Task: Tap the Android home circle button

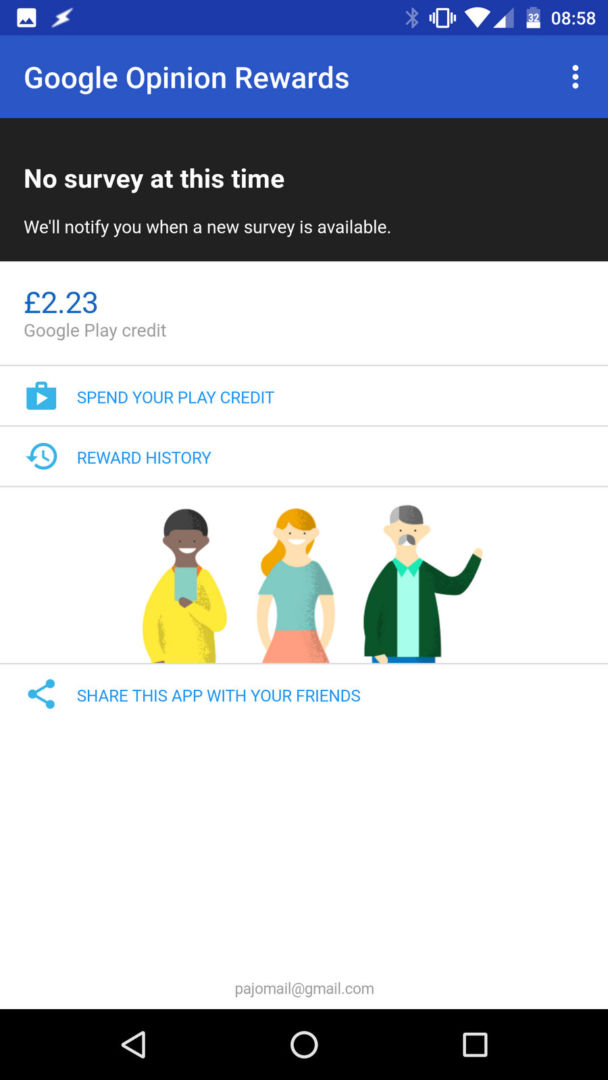Action: pyautogui.click(x=304, y=1044)
